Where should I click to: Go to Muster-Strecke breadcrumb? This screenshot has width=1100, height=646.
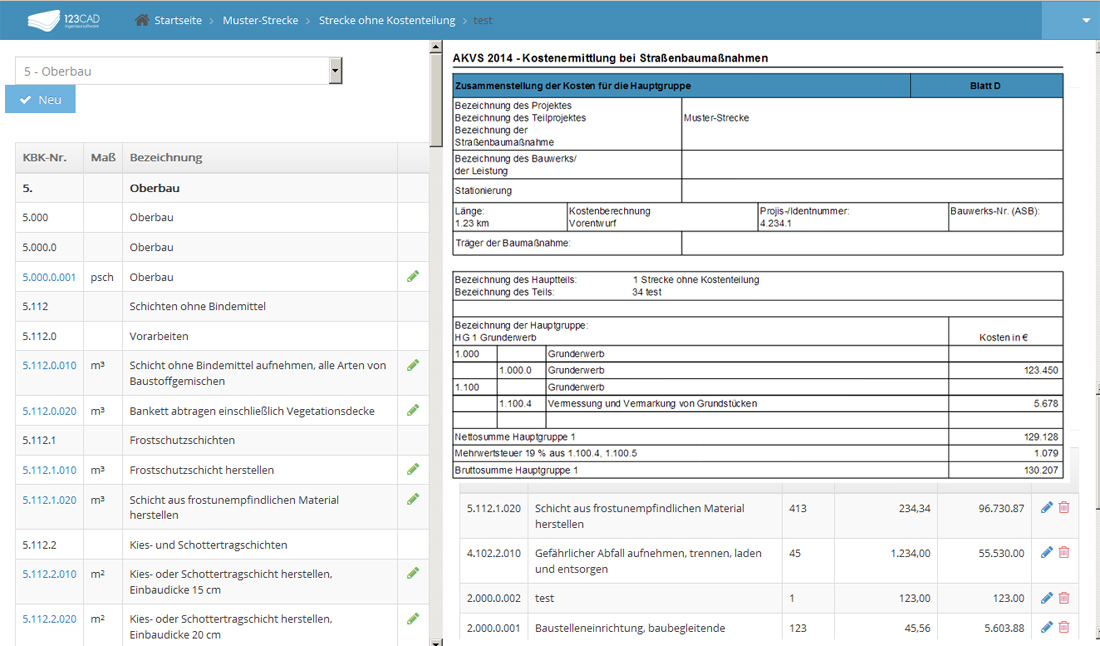pyautogui.click(x=260, y=20)
